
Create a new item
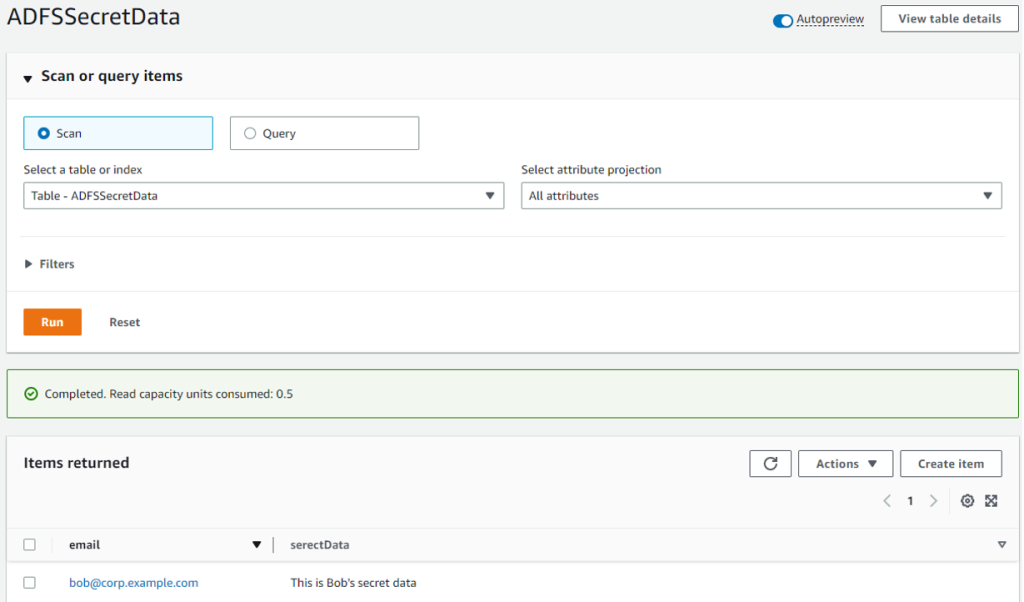point(950,463)
